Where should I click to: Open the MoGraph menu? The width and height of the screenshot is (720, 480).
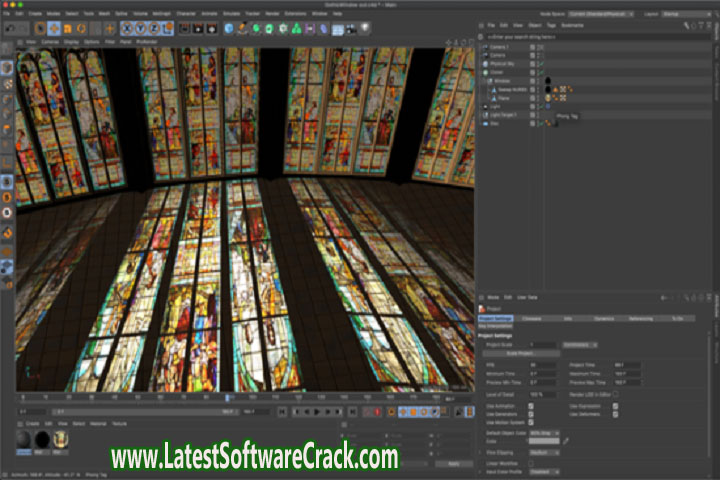point(162,14)
